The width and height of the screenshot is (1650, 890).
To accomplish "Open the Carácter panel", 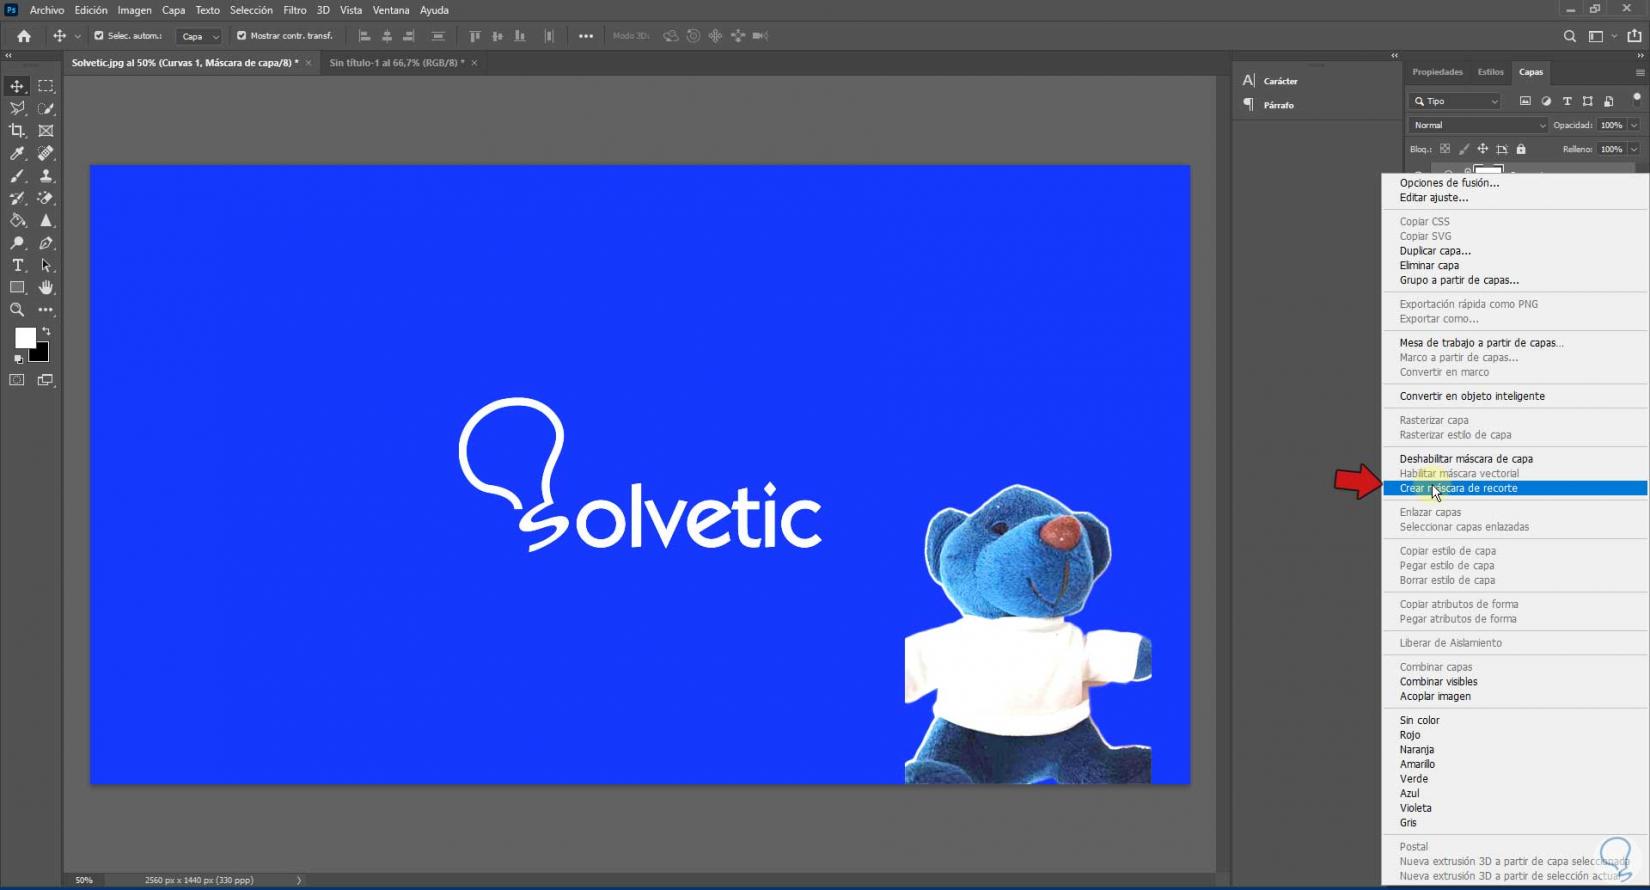I will click(1270, 81).
